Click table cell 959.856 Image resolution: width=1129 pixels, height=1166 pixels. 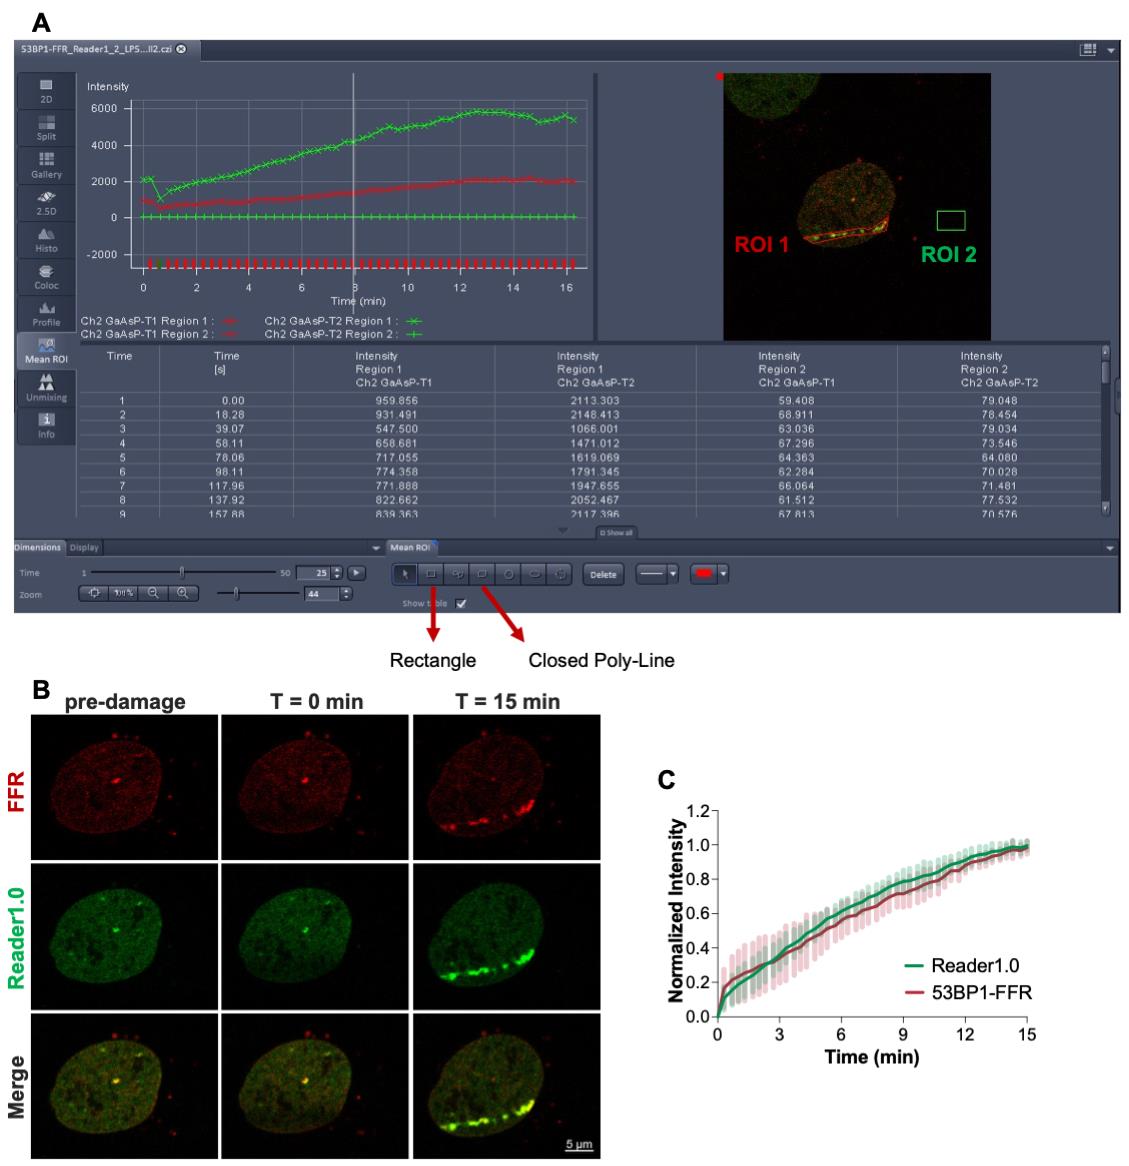[396, 401]
